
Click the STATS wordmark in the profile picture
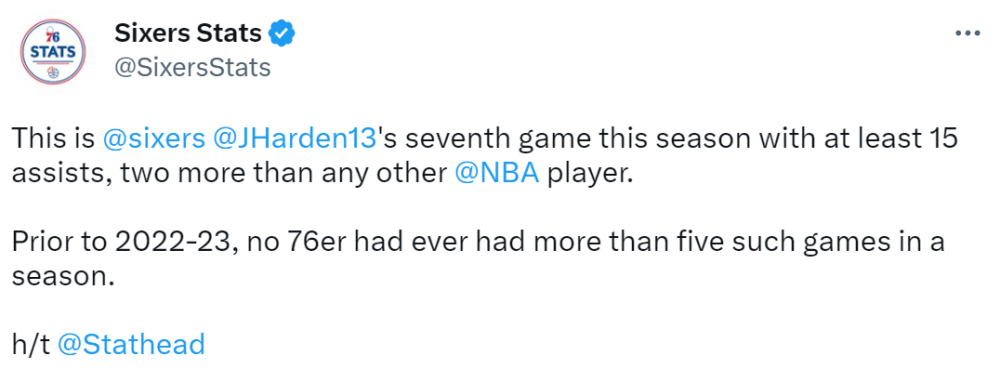coord(53,52)
